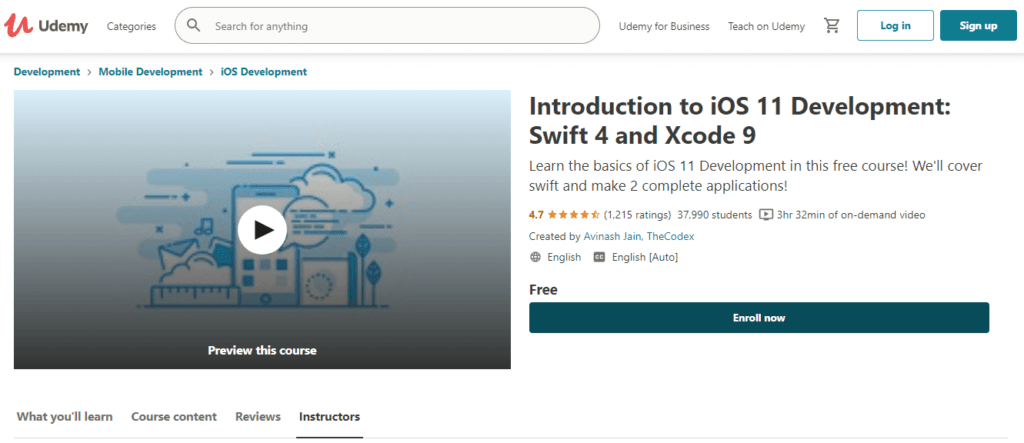Click the course description paragraph
This screenshot has width=1024, height=443.
[756, 176]
